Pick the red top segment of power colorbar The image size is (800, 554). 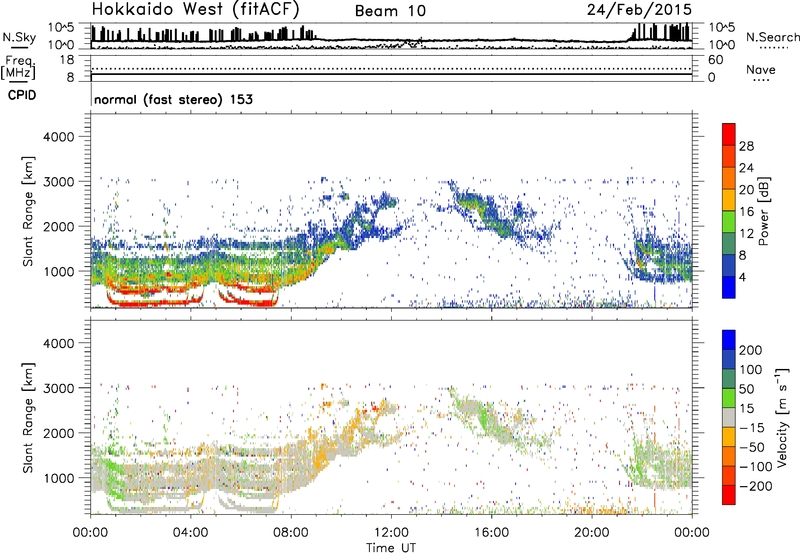pos(729,135)
